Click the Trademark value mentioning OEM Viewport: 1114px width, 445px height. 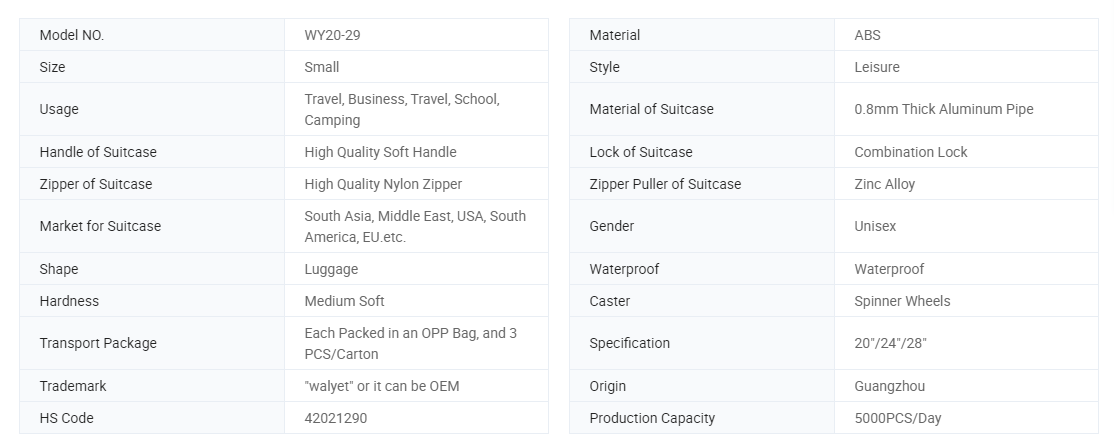381,386
